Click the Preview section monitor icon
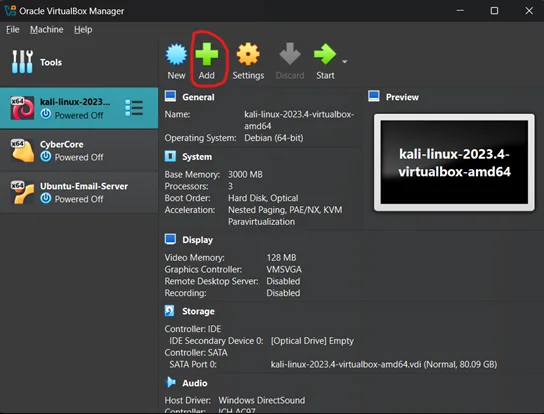Screen dimensions: 544x414 click(374, 96)
